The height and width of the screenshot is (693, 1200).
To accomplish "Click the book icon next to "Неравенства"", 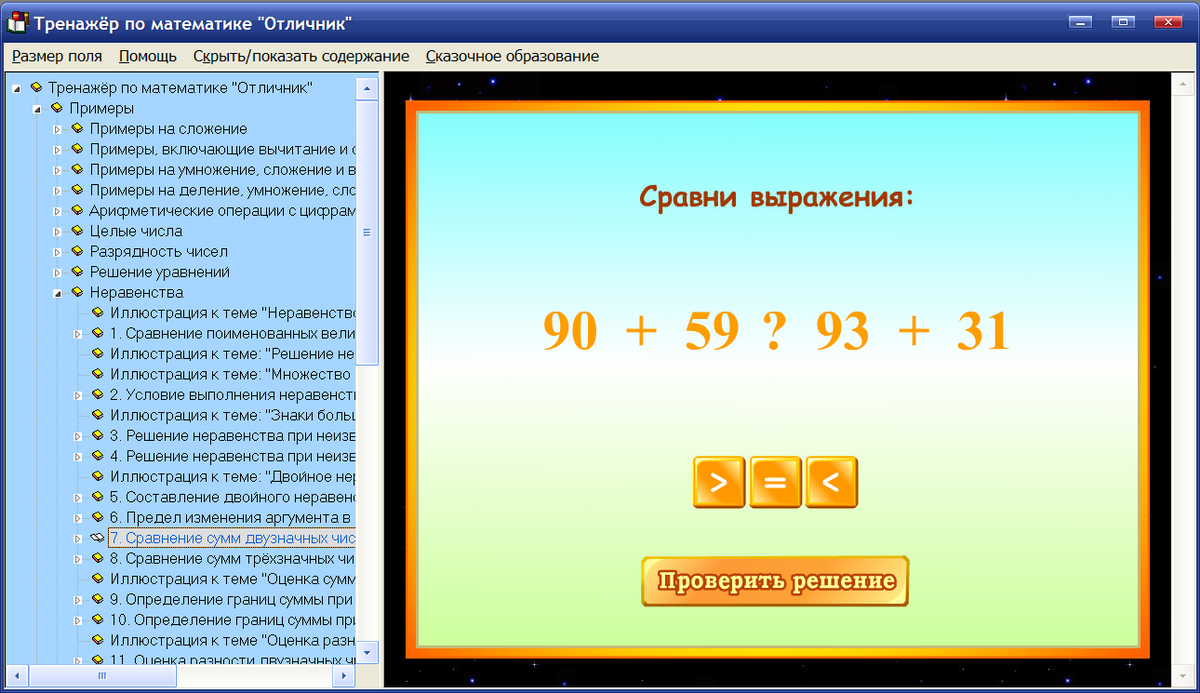I will pos(78,292).
